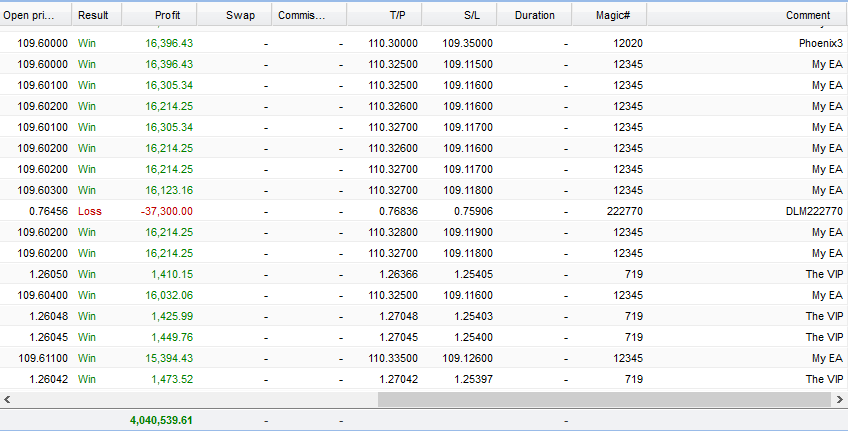Select open price 109.60300
This screenshot has height=431, width=848.
pyautogui.click(x=43, y=190)
